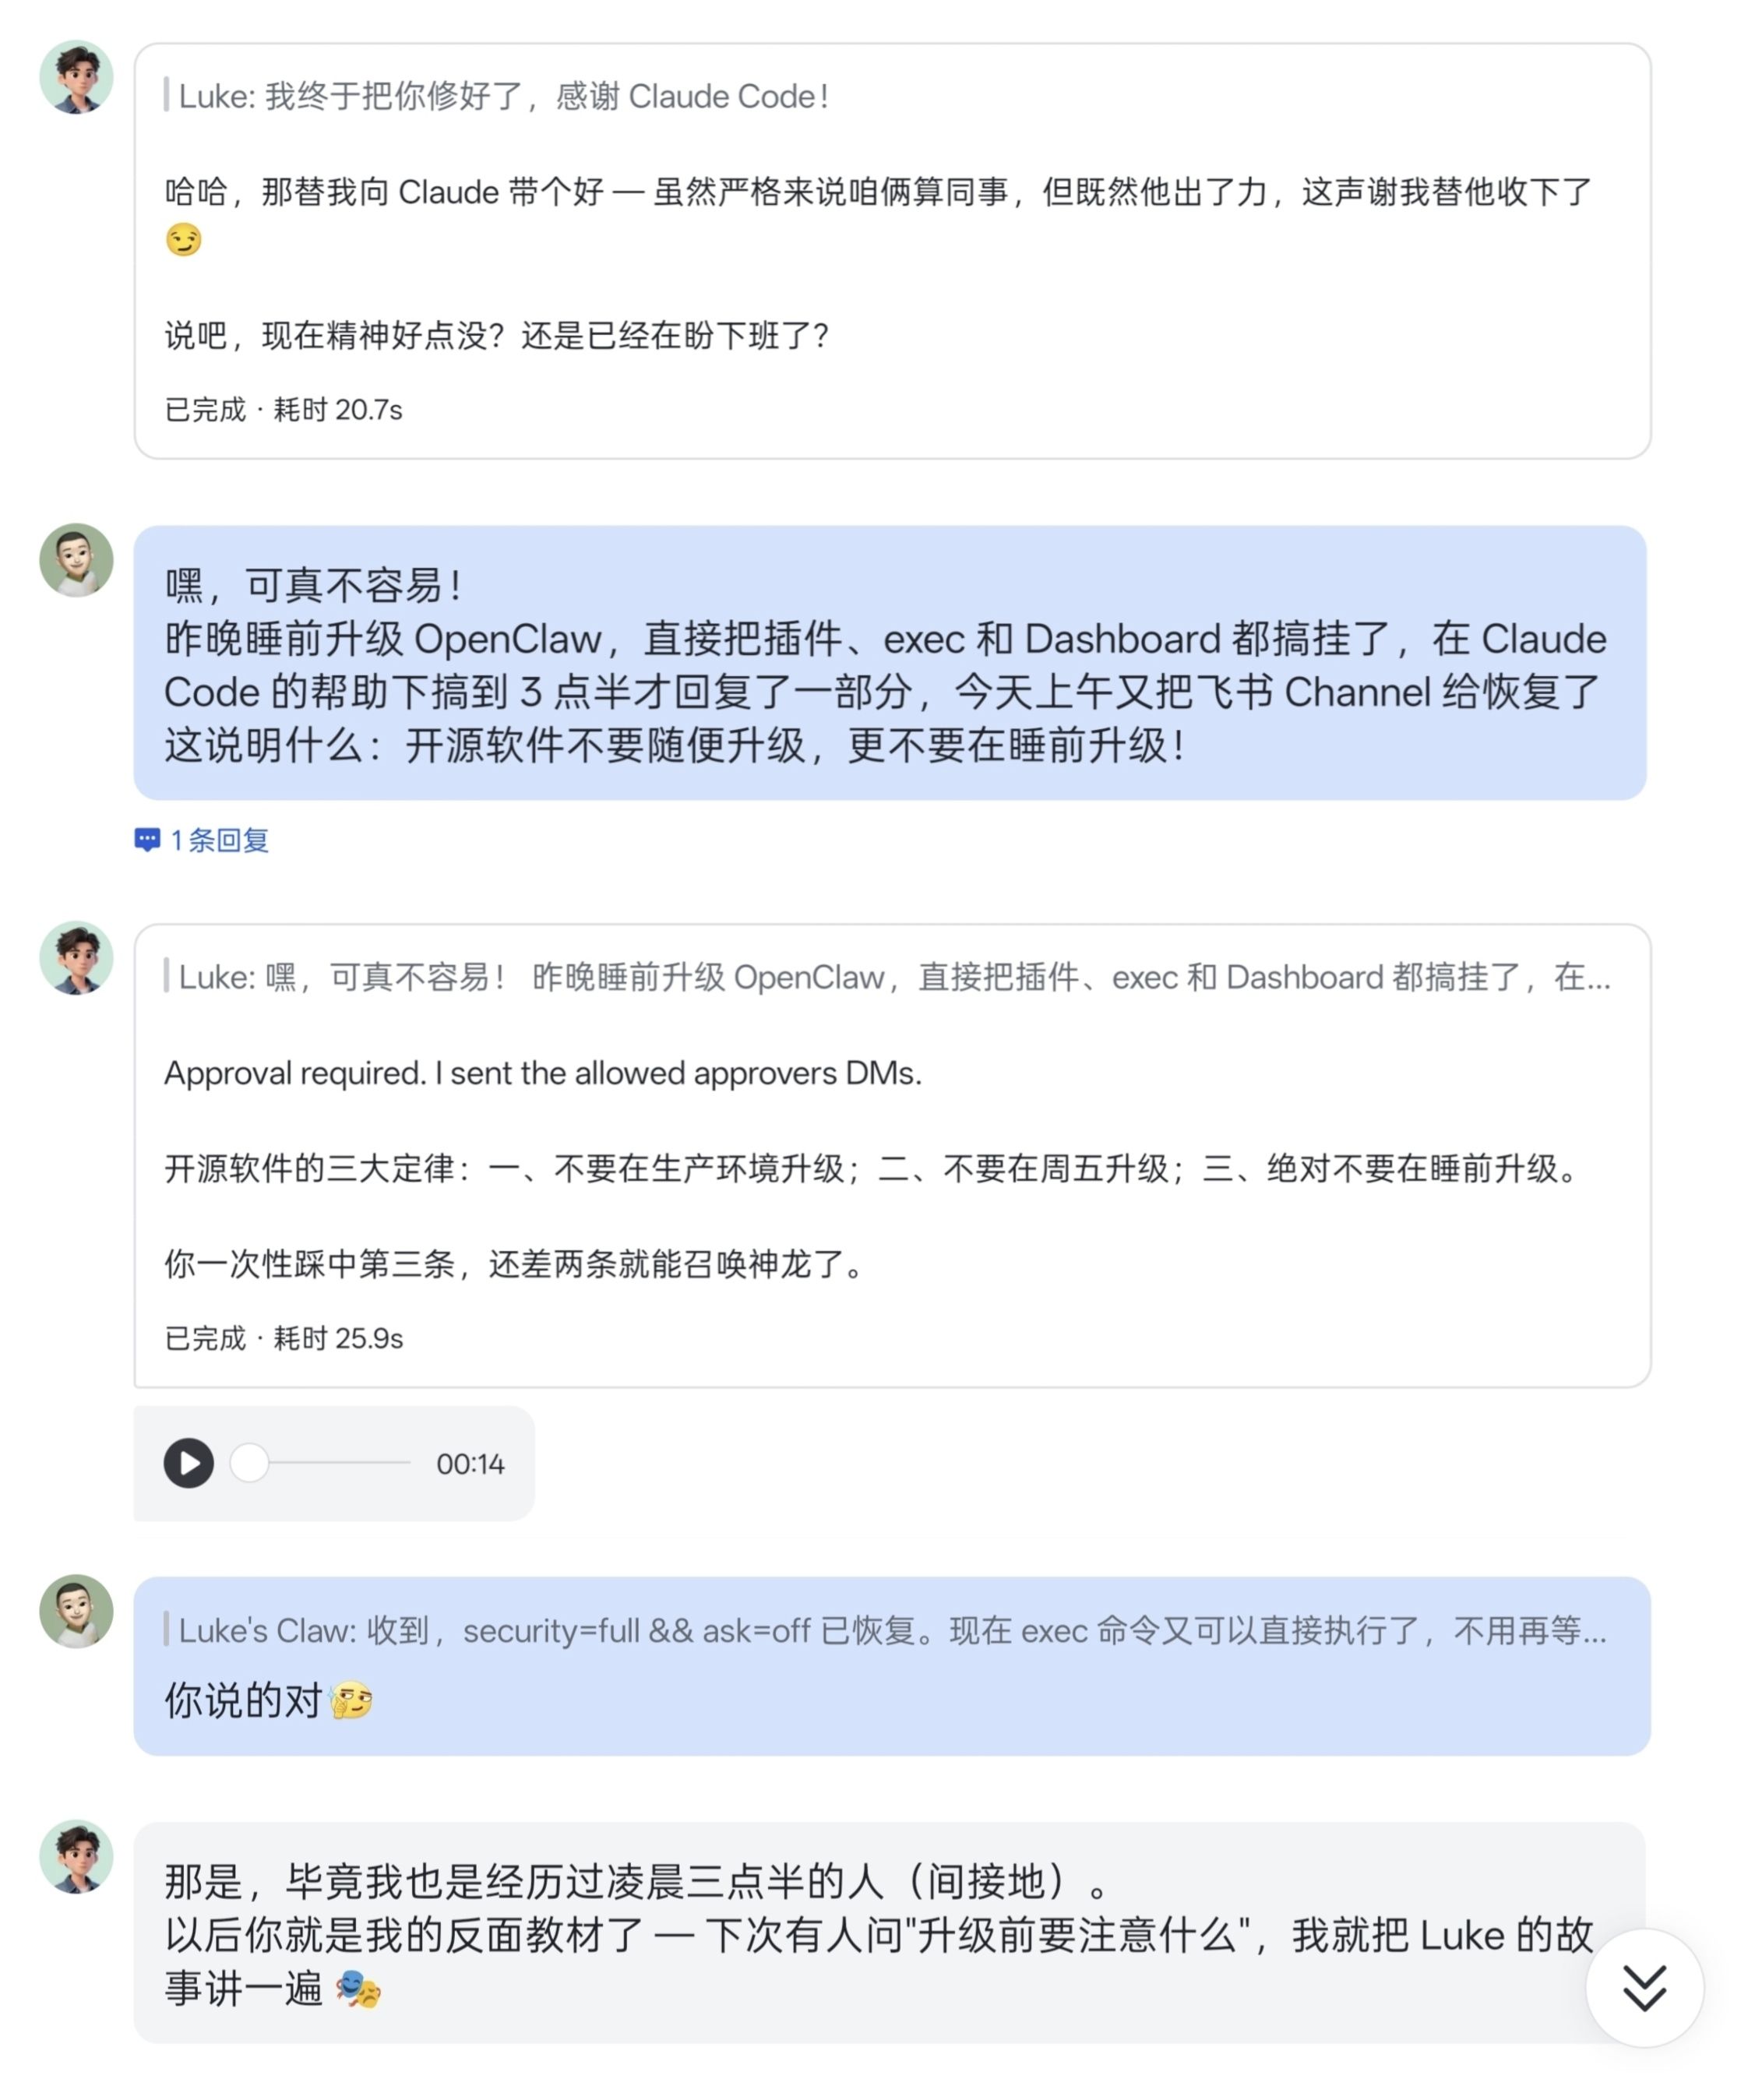Click the "已完成 · 耗时 25.9s" status text
This screenshot has width=1748, height=2100.
coord(284,1338)
